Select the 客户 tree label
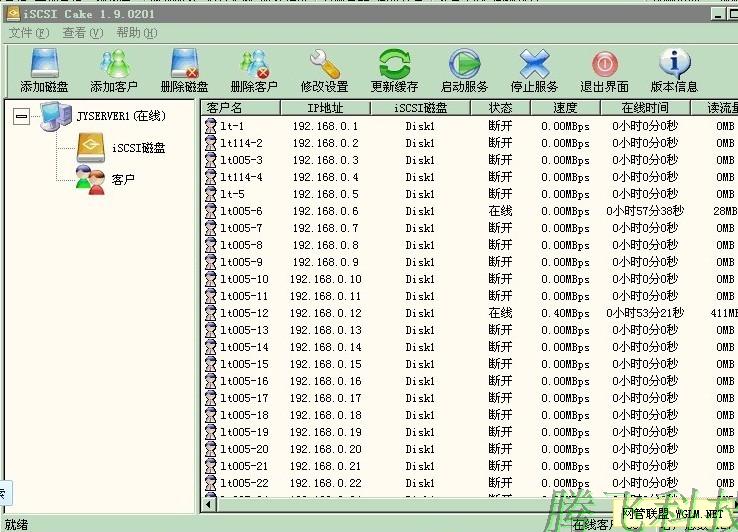Image resolution: width=738 pixels, height=532 pixels. coord(123,179)
